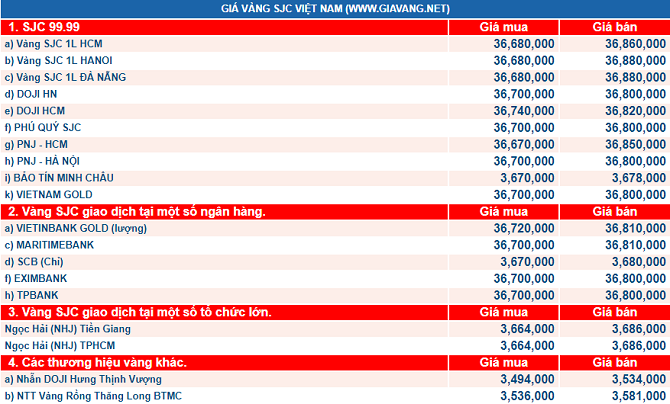The height and width of the screenshot is (404, 670).
Task: Click 'Giá bán' header in the bank section
Action: click(614, 212)
